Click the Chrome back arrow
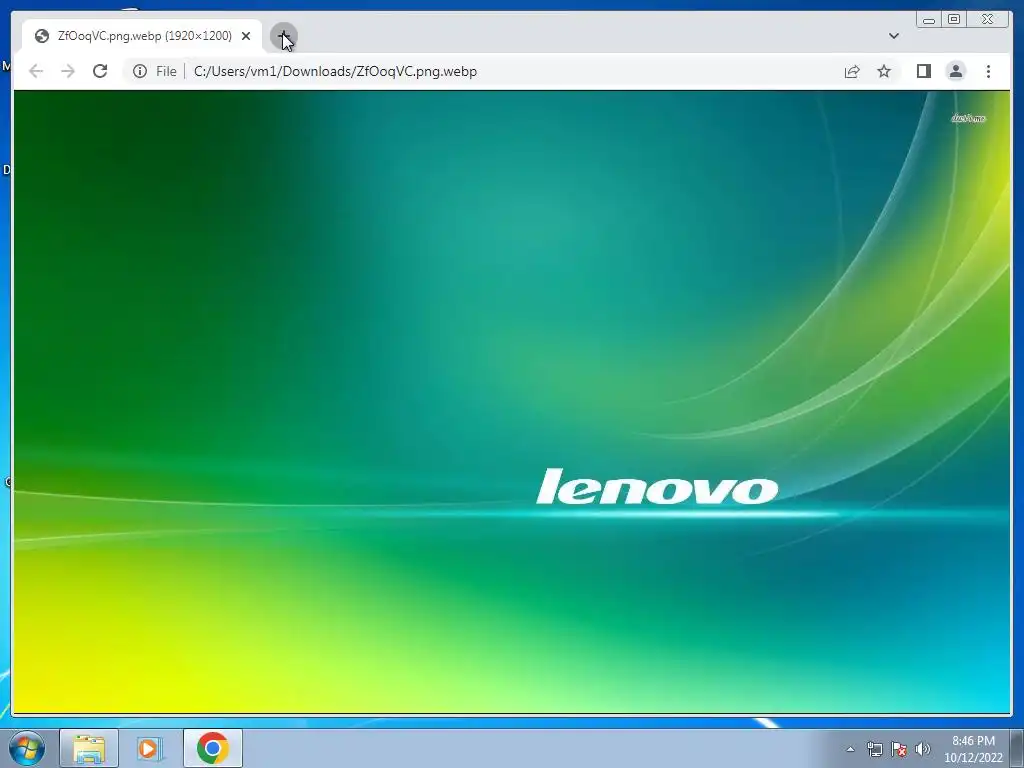The height and width of the screenshot is (768, 1024). [x=36, y=71]
